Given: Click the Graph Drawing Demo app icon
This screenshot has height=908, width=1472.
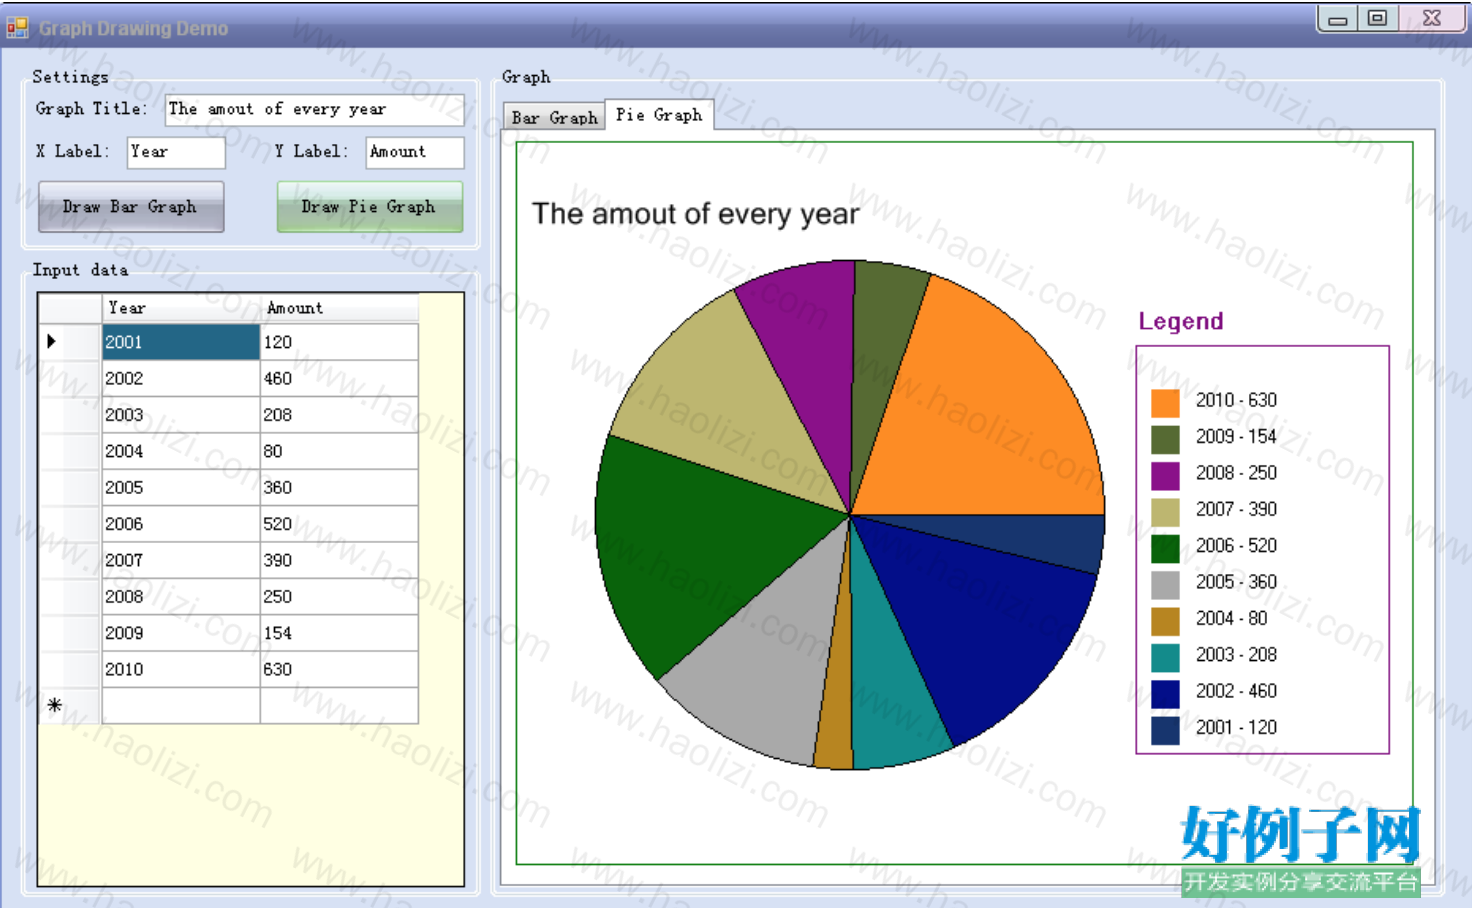Looking at the screenshot, I should (x=17, y=27).
